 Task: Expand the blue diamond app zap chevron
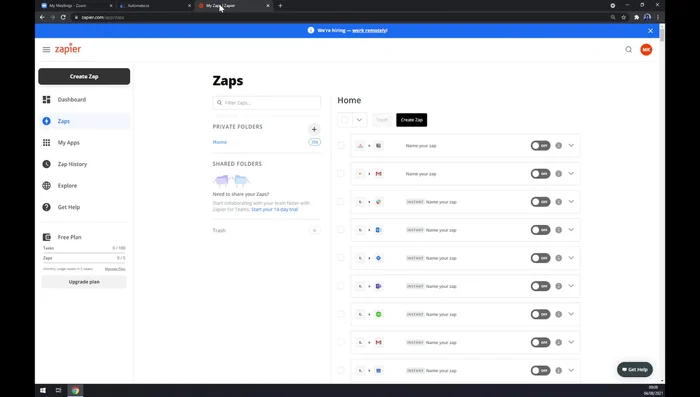point(571,258)
